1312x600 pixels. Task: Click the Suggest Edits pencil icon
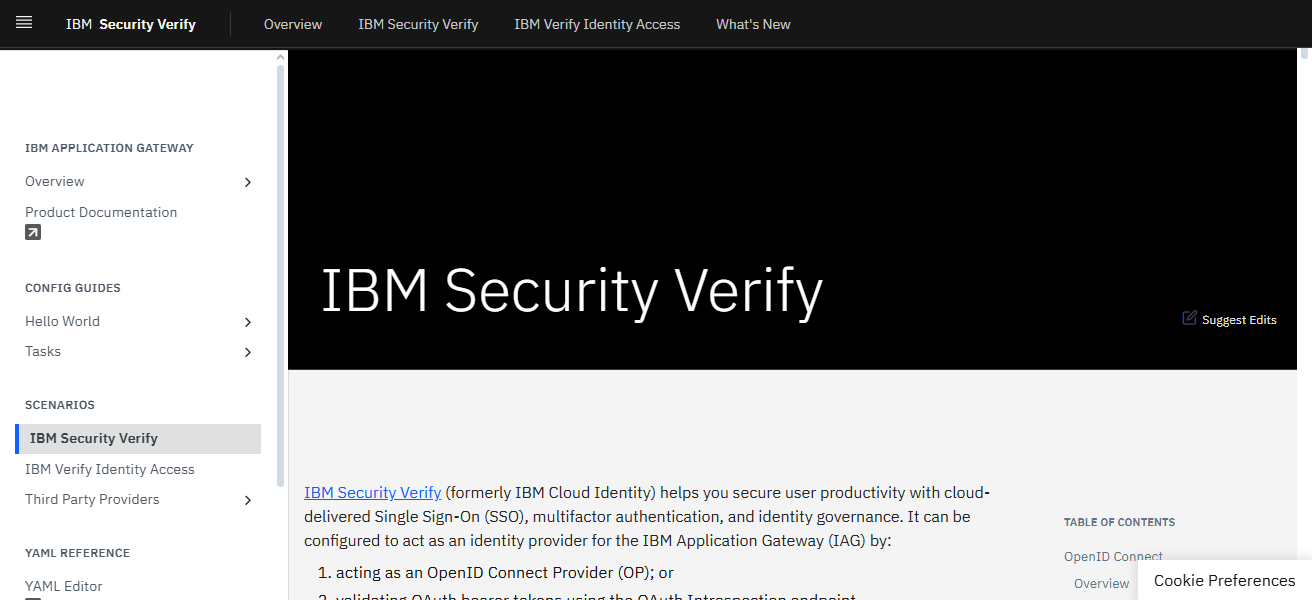pos(1188,318)
